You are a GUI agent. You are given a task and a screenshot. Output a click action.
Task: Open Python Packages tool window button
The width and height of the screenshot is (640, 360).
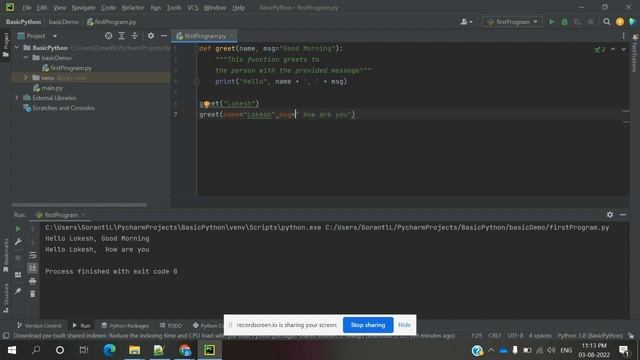[125, 326]
